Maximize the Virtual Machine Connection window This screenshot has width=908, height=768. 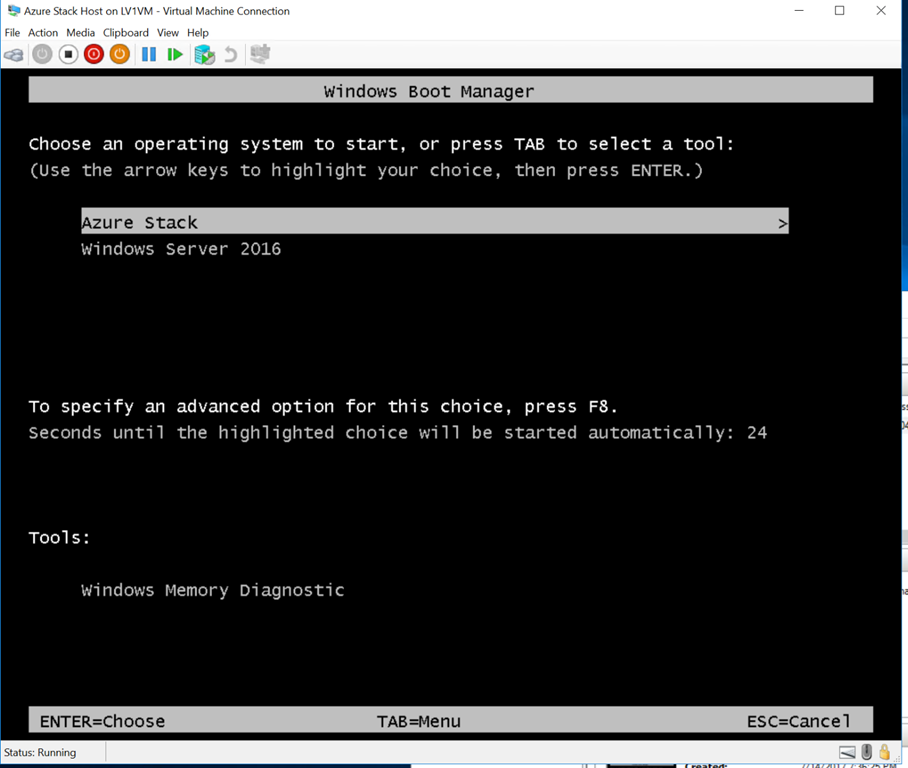pyautogui.click(x=840, y=10)
